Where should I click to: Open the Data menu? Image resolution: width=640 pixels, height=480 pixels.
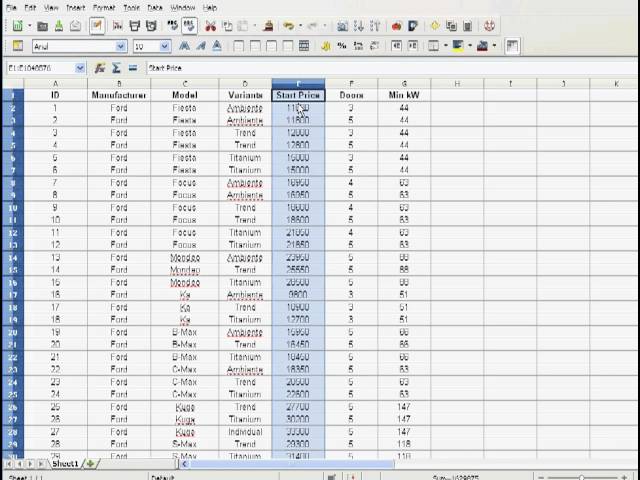(155, 8)
